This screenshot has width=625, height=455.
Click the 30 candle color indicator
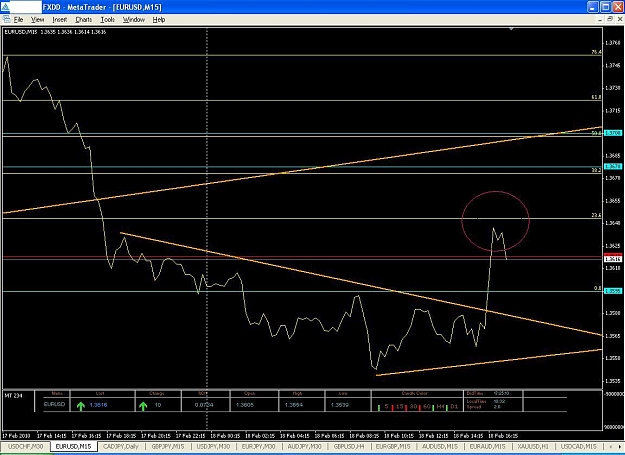coord(413,407)
